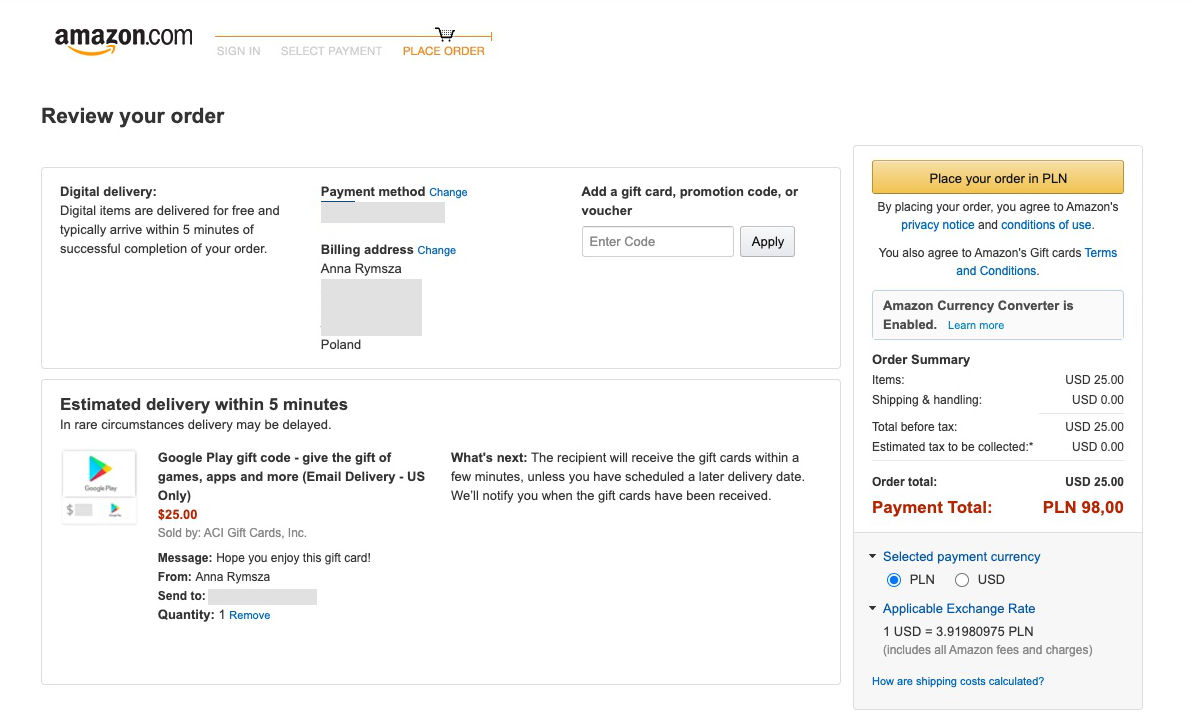1192x715 pixels.
Task: Select PLN as payment currency
Action: click(894, 580)
